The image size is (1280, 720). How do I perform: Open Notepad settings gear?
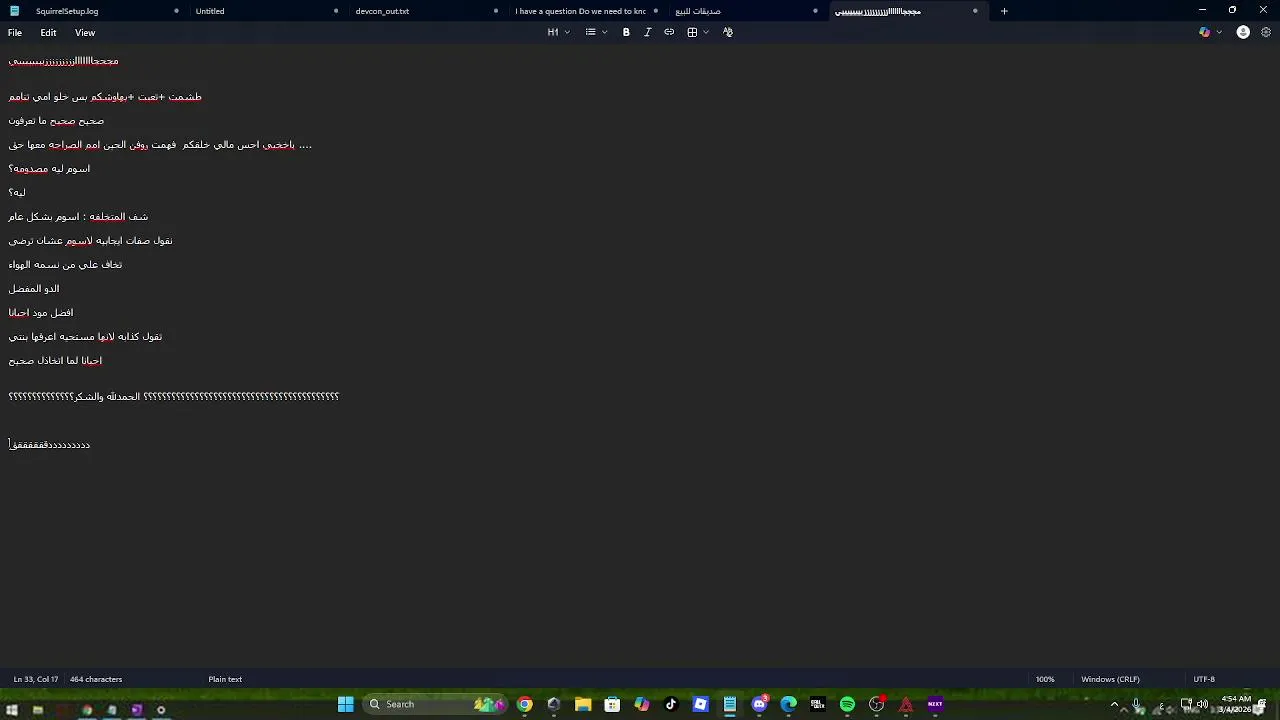pyautogui.click(x=1266, y=32)
